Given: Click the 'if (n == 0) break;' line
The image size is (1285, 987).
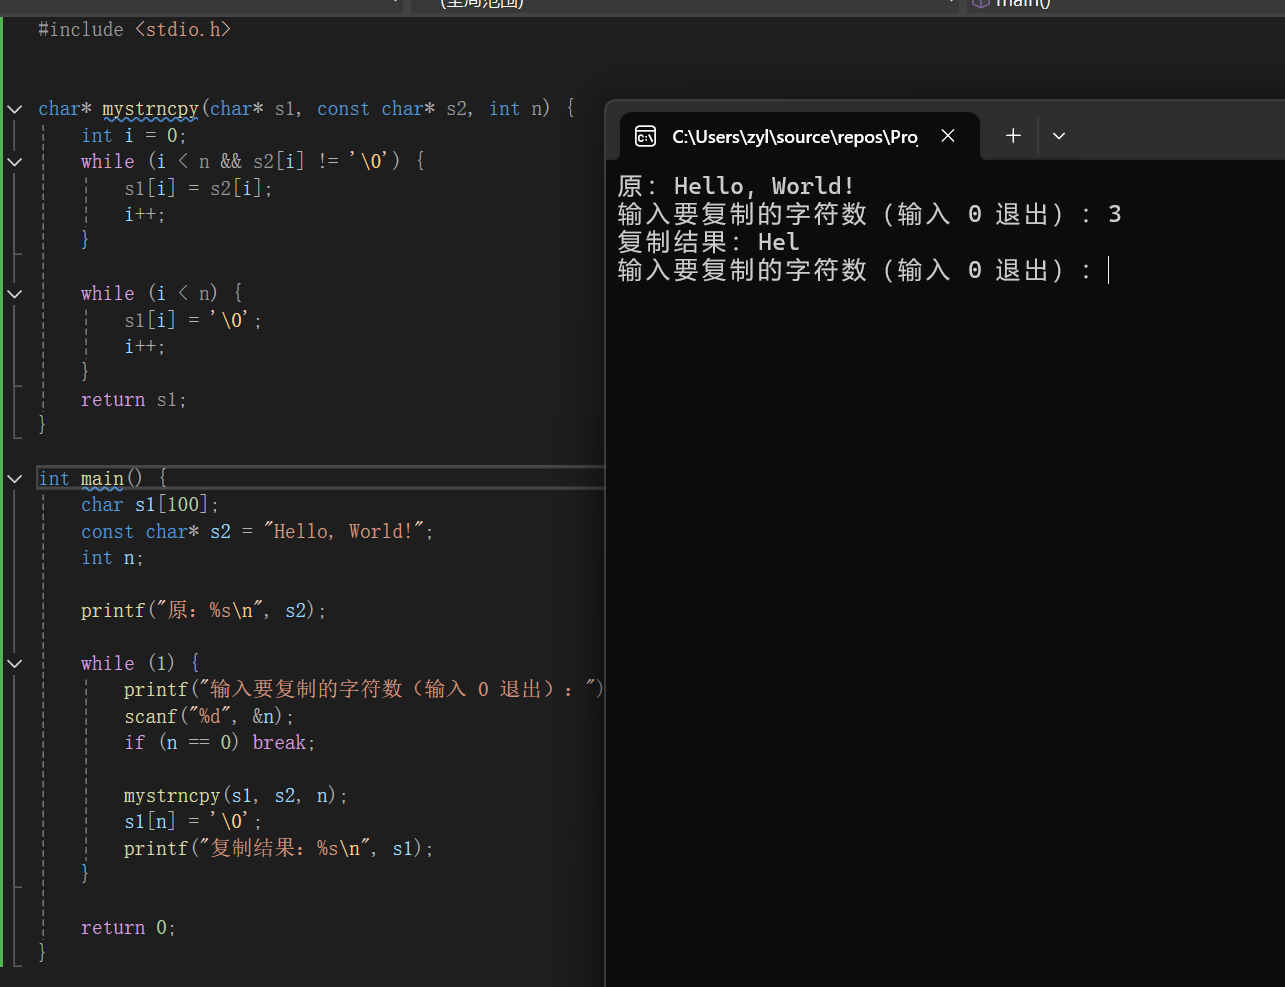Looking at the screenshot, I should point(220,742).
